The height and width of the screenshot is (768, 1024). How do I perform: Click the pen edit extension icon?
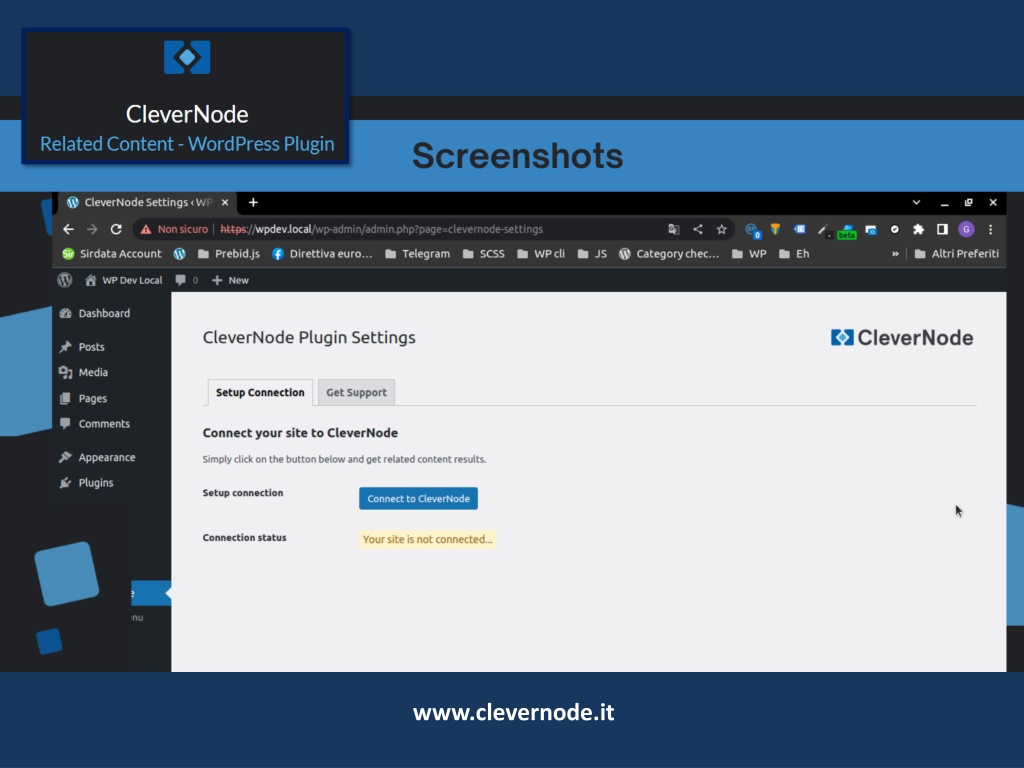click(x=823, y=230)
